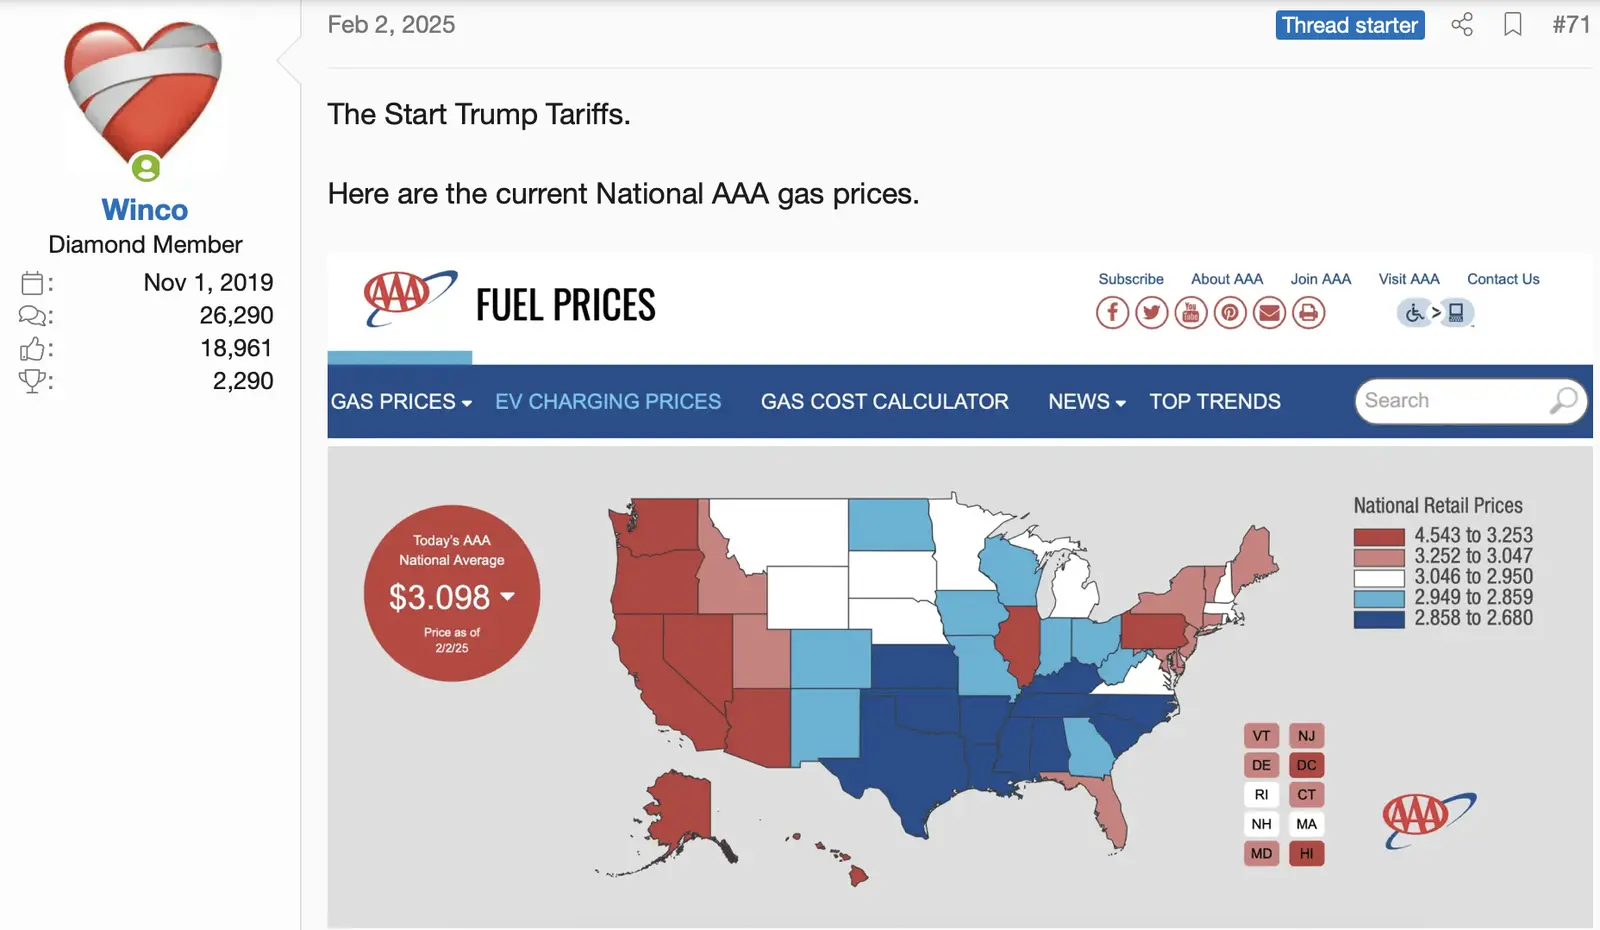Click the email envelope icon
The height and width of the screenshot is (930, 1600).
click(x=1269, y=313)
